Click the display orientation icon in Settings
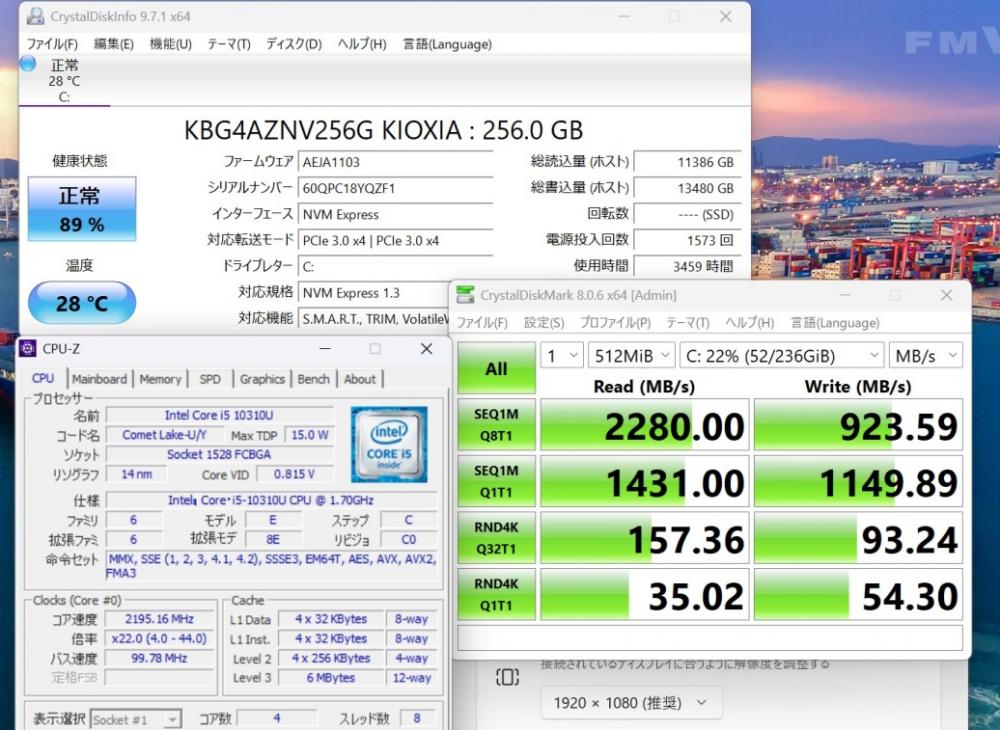The width and height of the screenshot is (1000, 730). tap(507, 676)
